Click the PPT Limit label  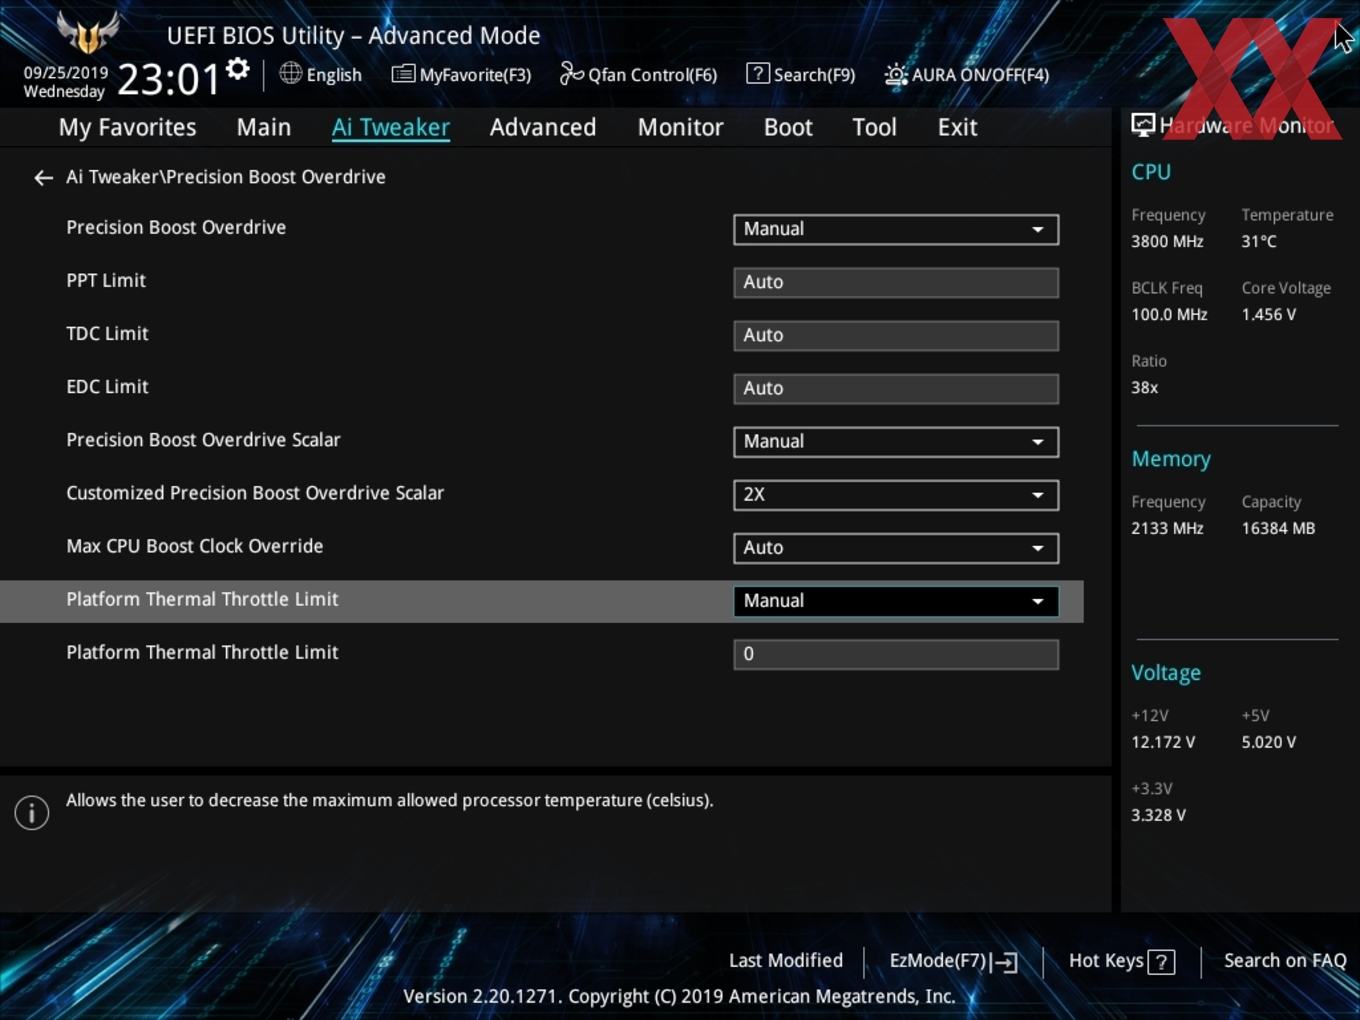coord(106,281)
